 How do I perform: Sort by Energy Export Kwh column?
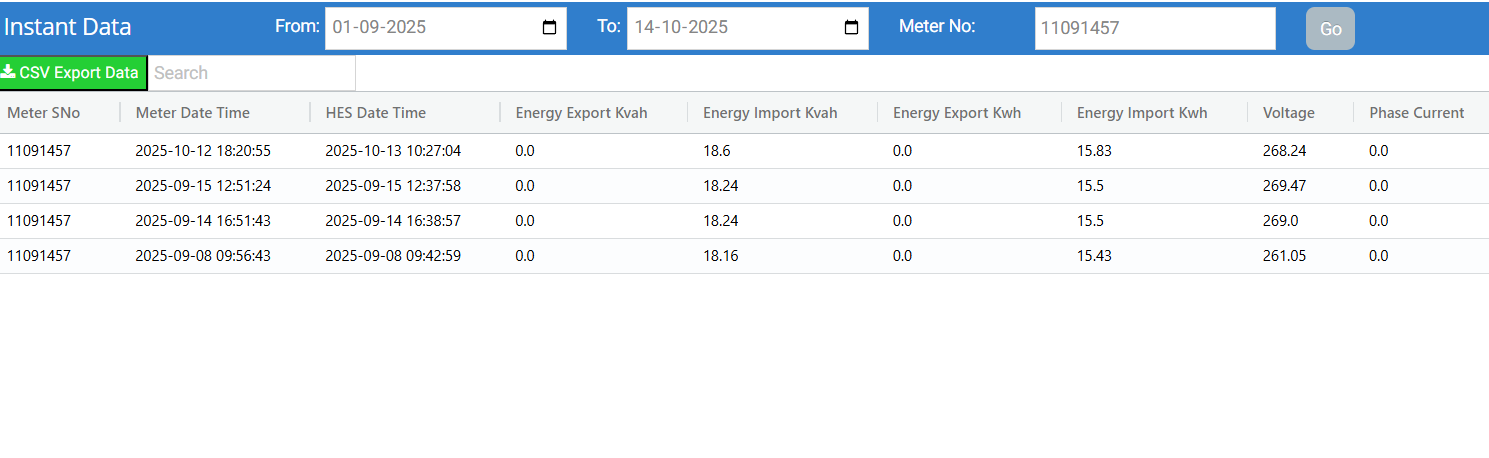point(957,113)
